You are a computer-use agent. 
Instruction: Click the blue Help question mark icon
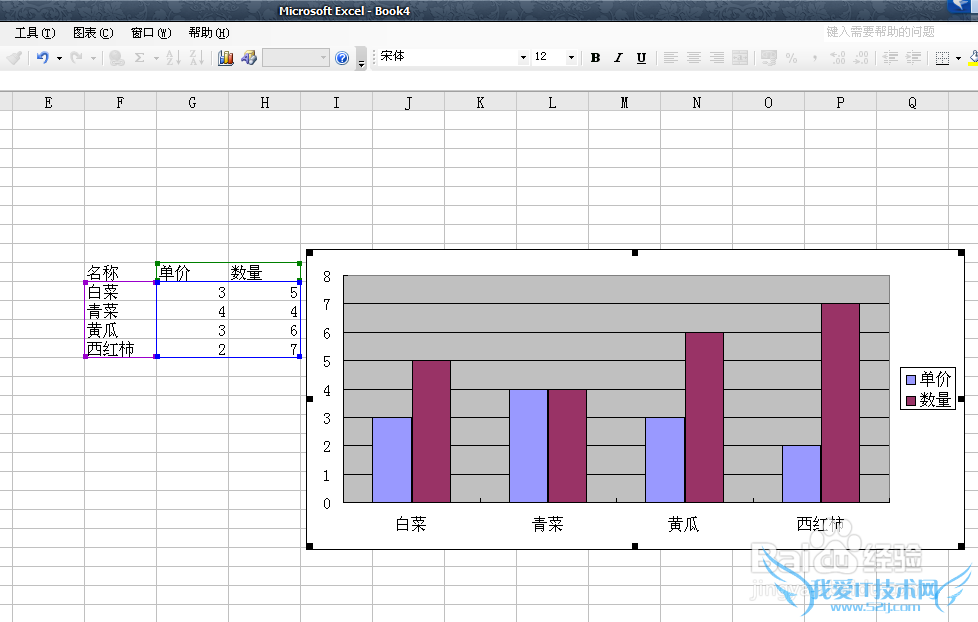click(x=342, y=58)
